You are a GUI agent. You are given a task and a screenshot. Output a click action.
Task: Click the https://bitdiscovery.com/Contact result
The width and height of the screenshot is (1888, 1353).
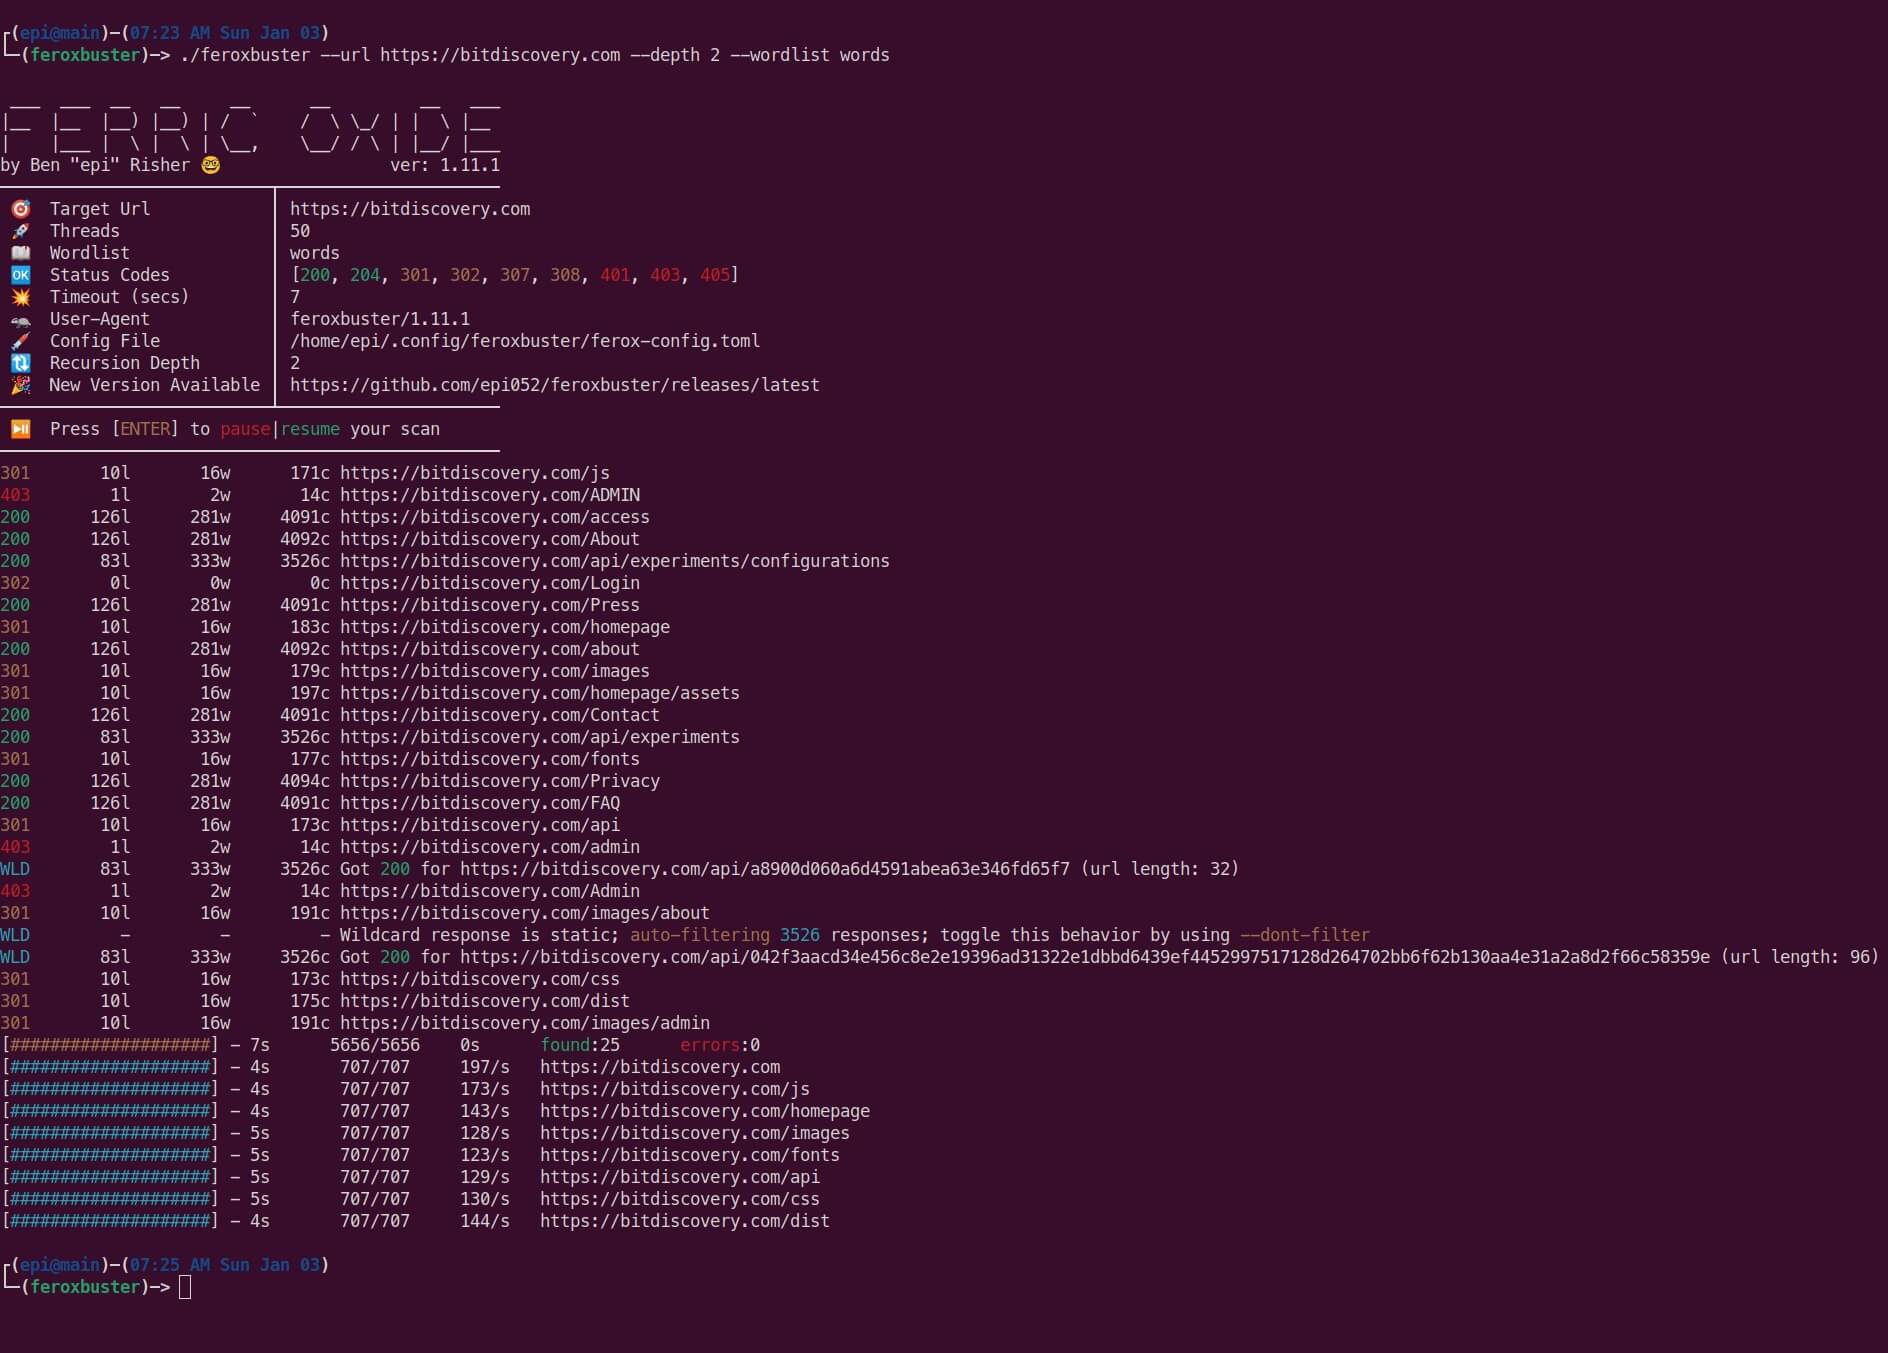500,715
